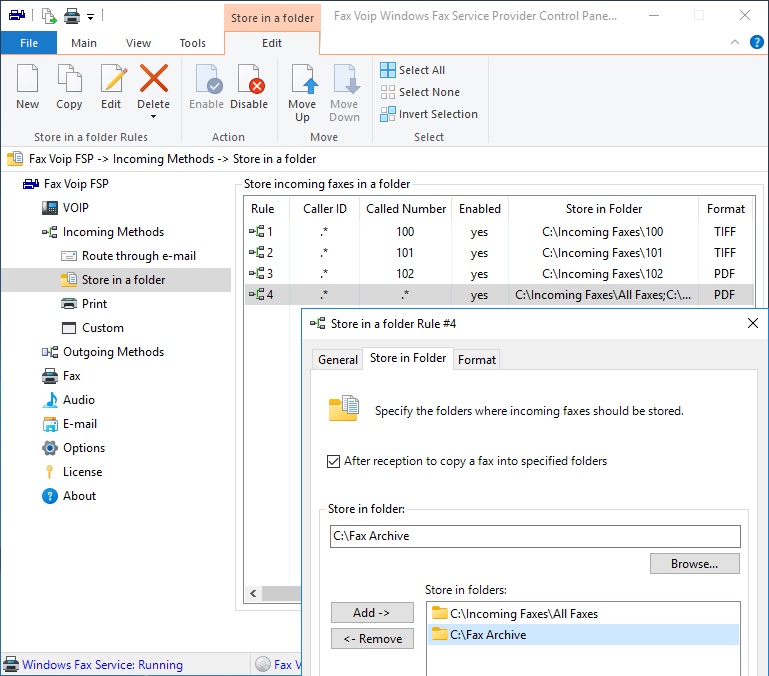This screenshot has height=676, width=769.
Task: Open quick access toolbar customize arrow
Action: [90, 17]
